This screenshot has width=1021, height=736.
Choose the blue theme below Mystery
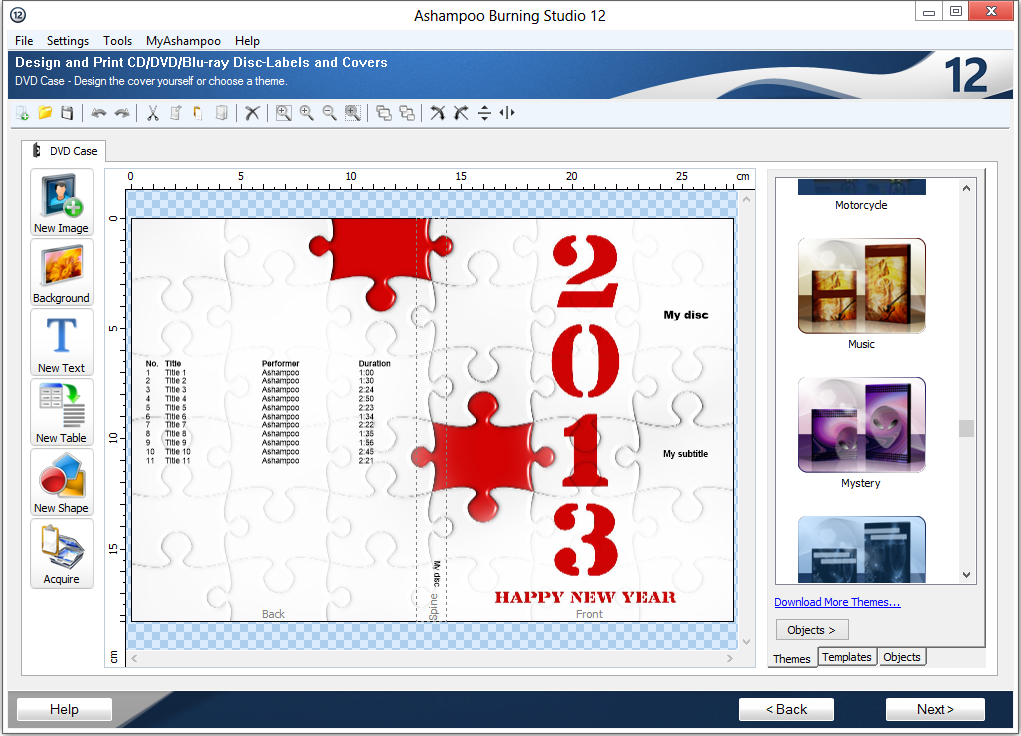point(861,549)
